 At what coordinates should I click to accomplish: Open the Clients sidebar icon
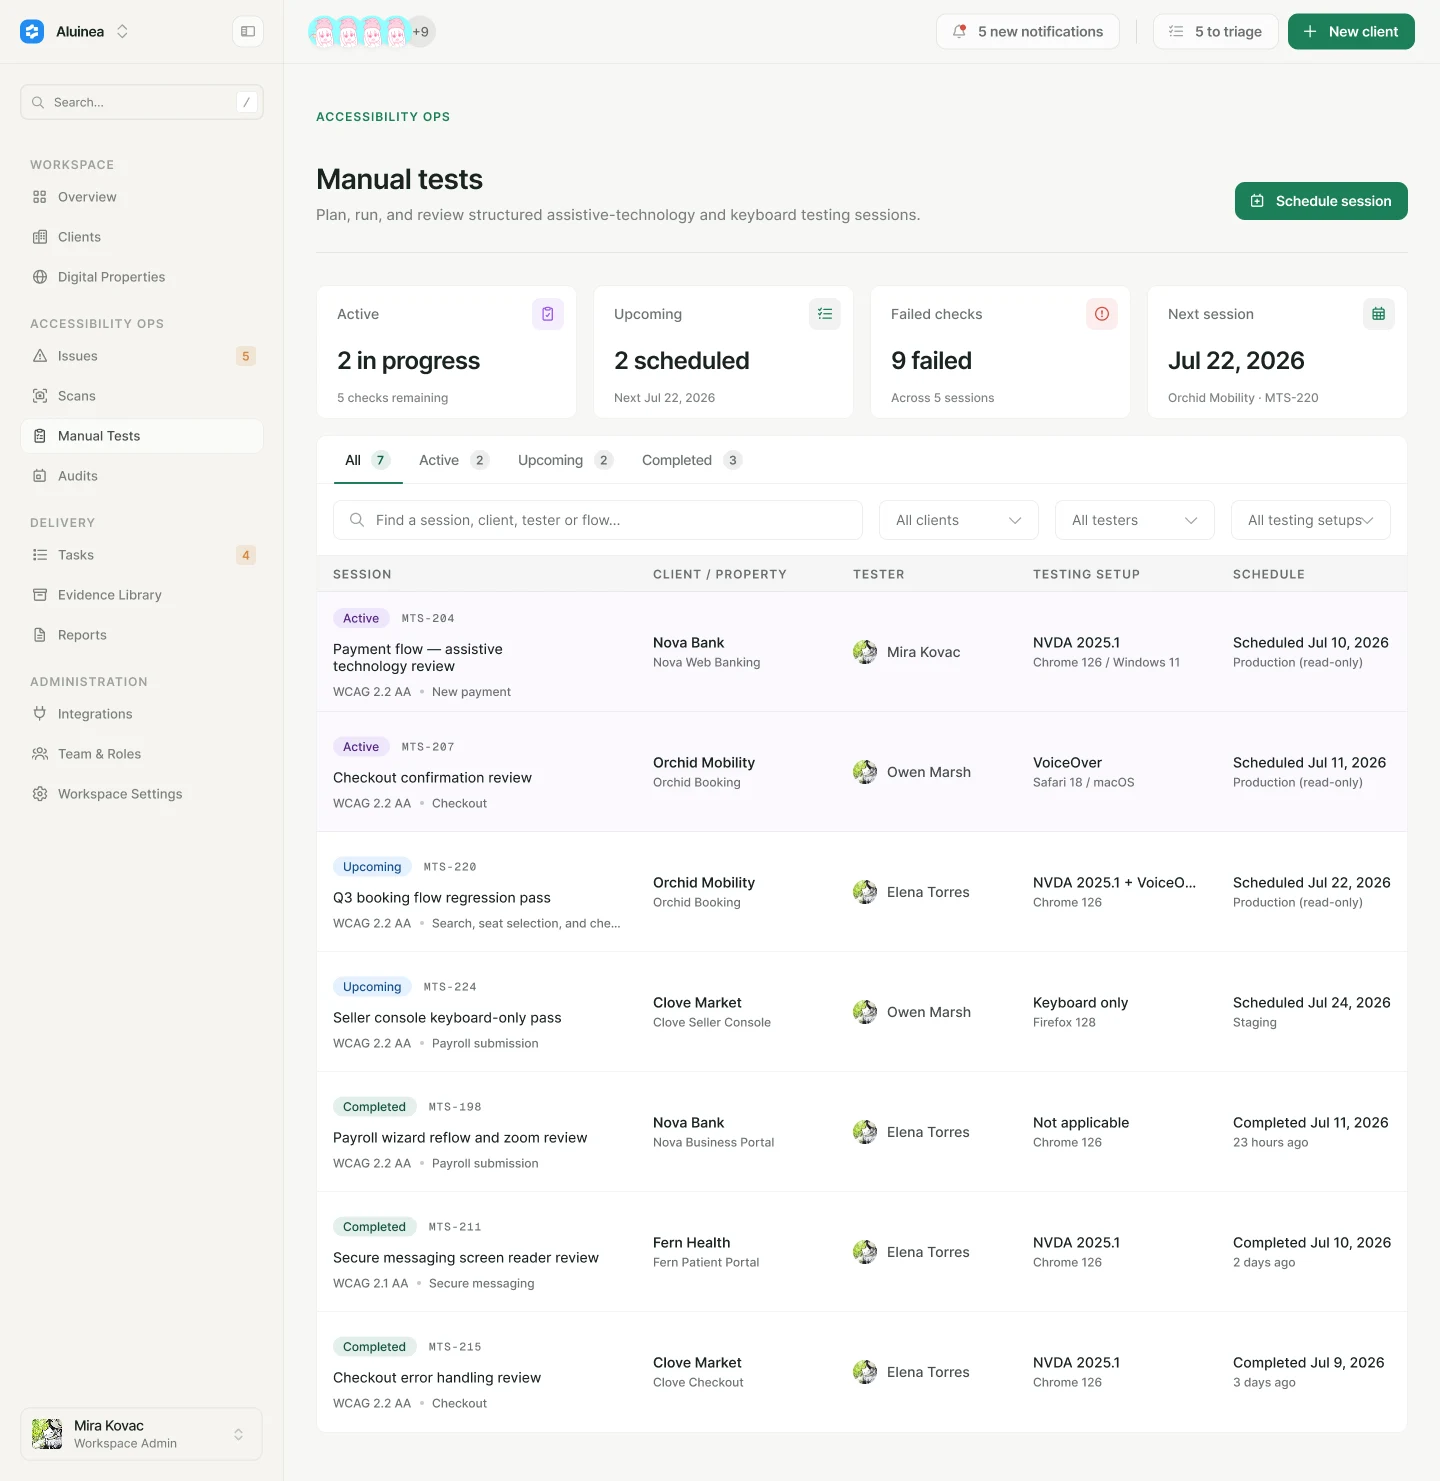40,237
